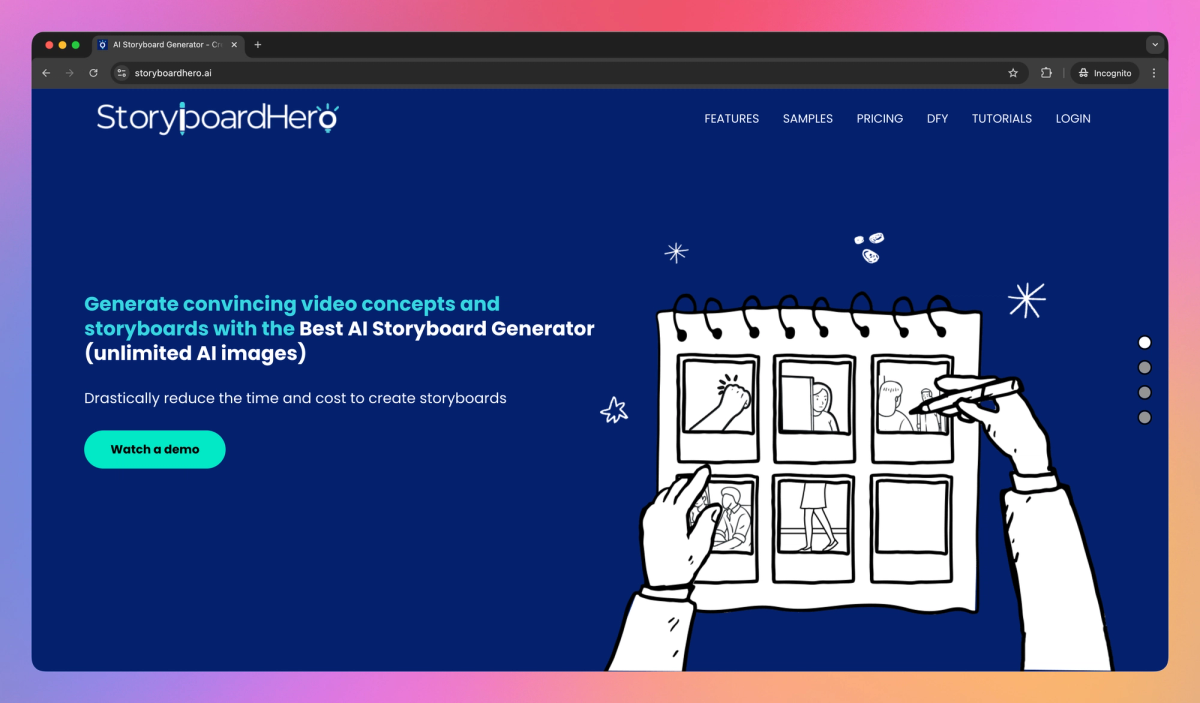Click the Incognito indicator
This screenshot has height=703, width=1200.
[x=1105, y=73]
